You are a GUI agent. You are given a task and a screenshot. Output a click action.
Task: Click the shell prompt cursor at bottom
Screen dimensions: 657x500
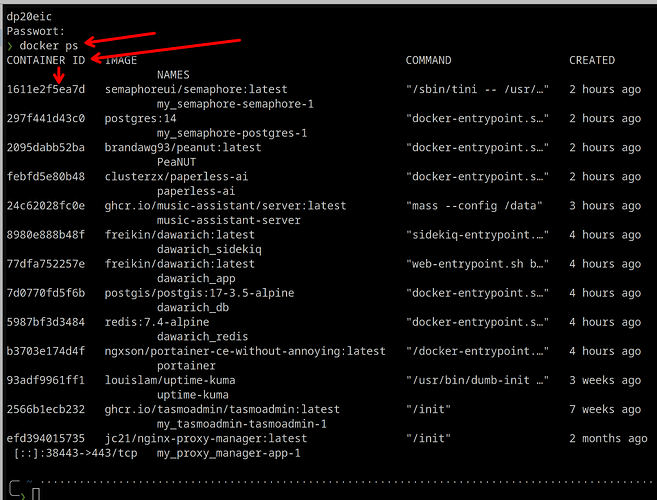click(x=36, y=494)
